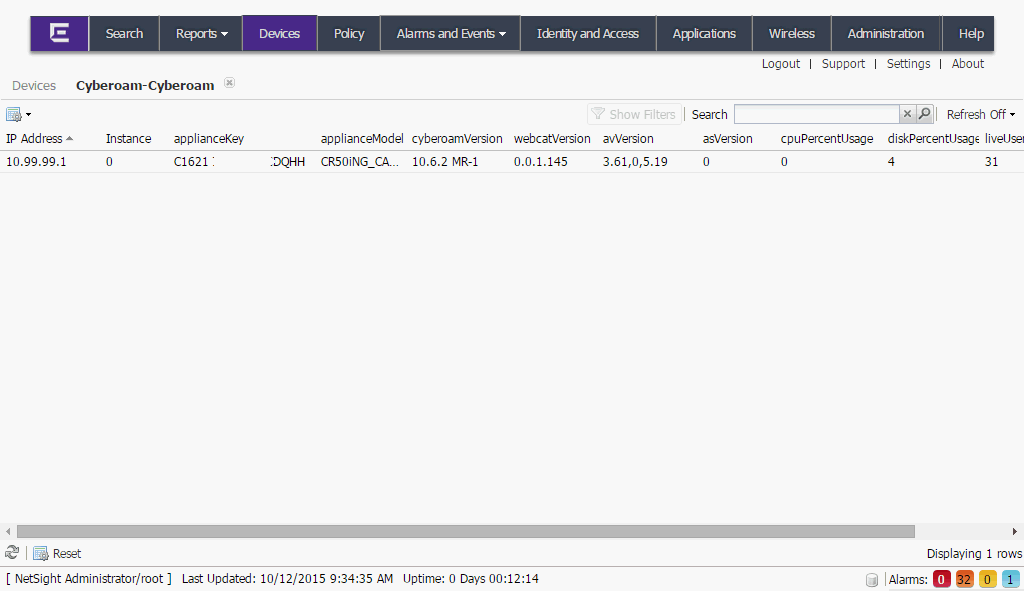Click the scrollbar right arrow

point(1015,532)
